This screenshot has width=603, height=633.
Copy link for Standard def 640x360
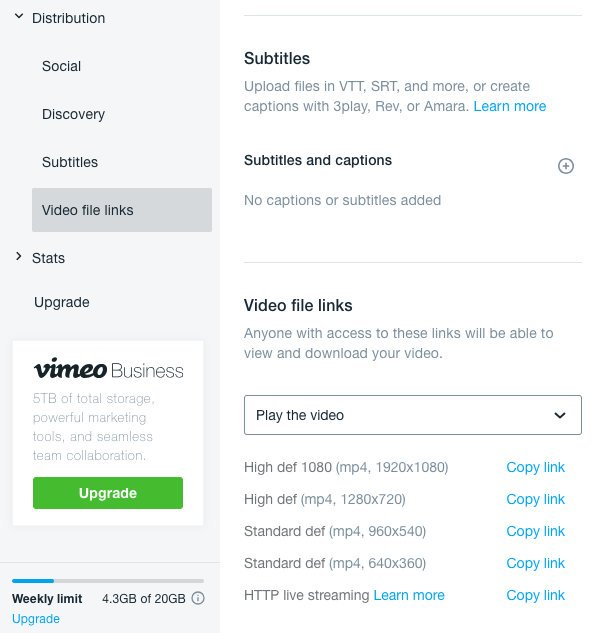536,563
